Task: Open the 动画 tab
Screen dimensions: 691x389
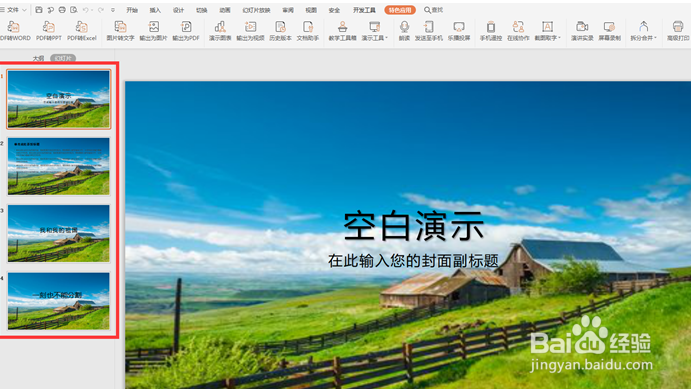Action: point(225,10)
